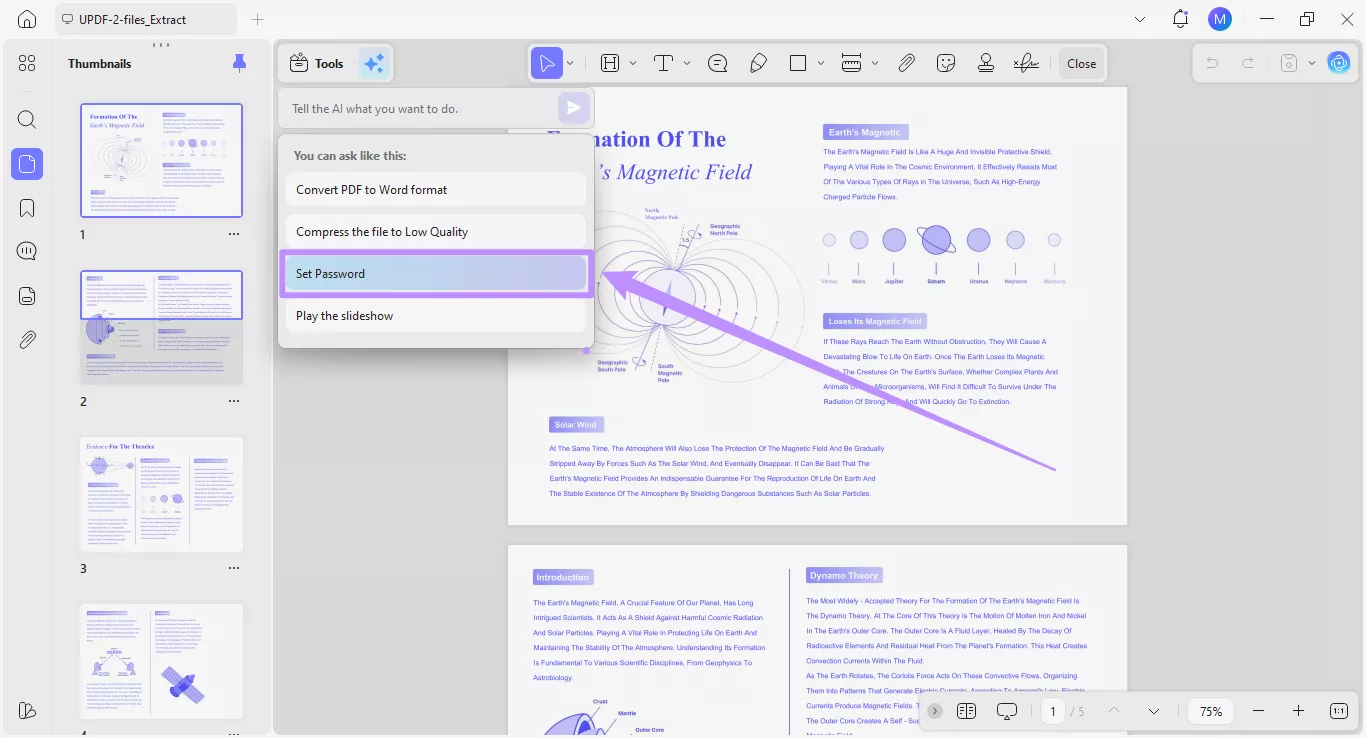Open the bookmarks sidebar icon
The height and width of the screenshot is (738, 1366).
click(27, 208)
